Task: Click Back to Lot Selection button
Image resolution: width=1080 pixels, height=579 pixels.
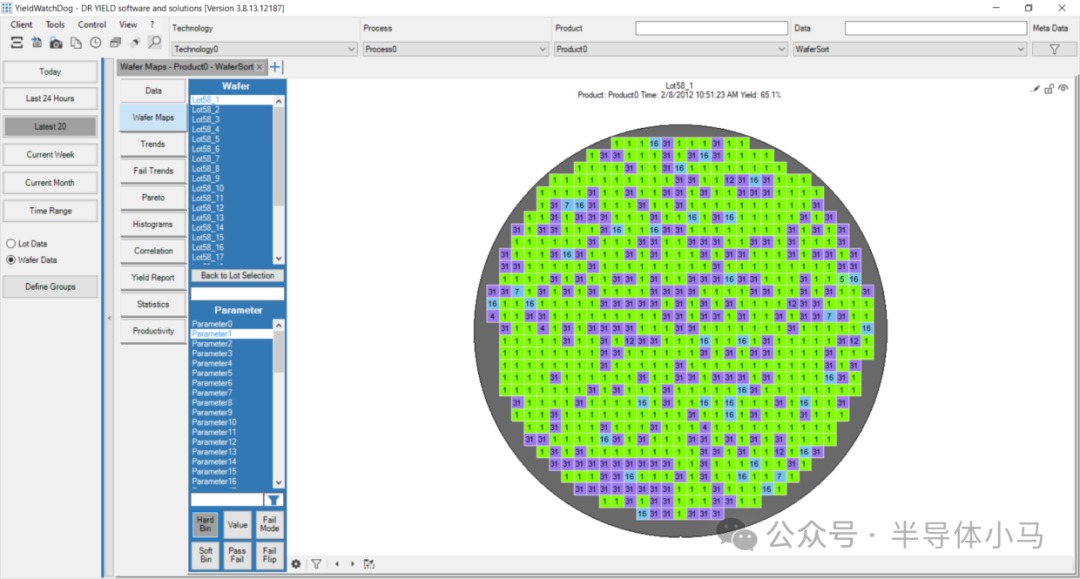Action: tap(238, 275)
